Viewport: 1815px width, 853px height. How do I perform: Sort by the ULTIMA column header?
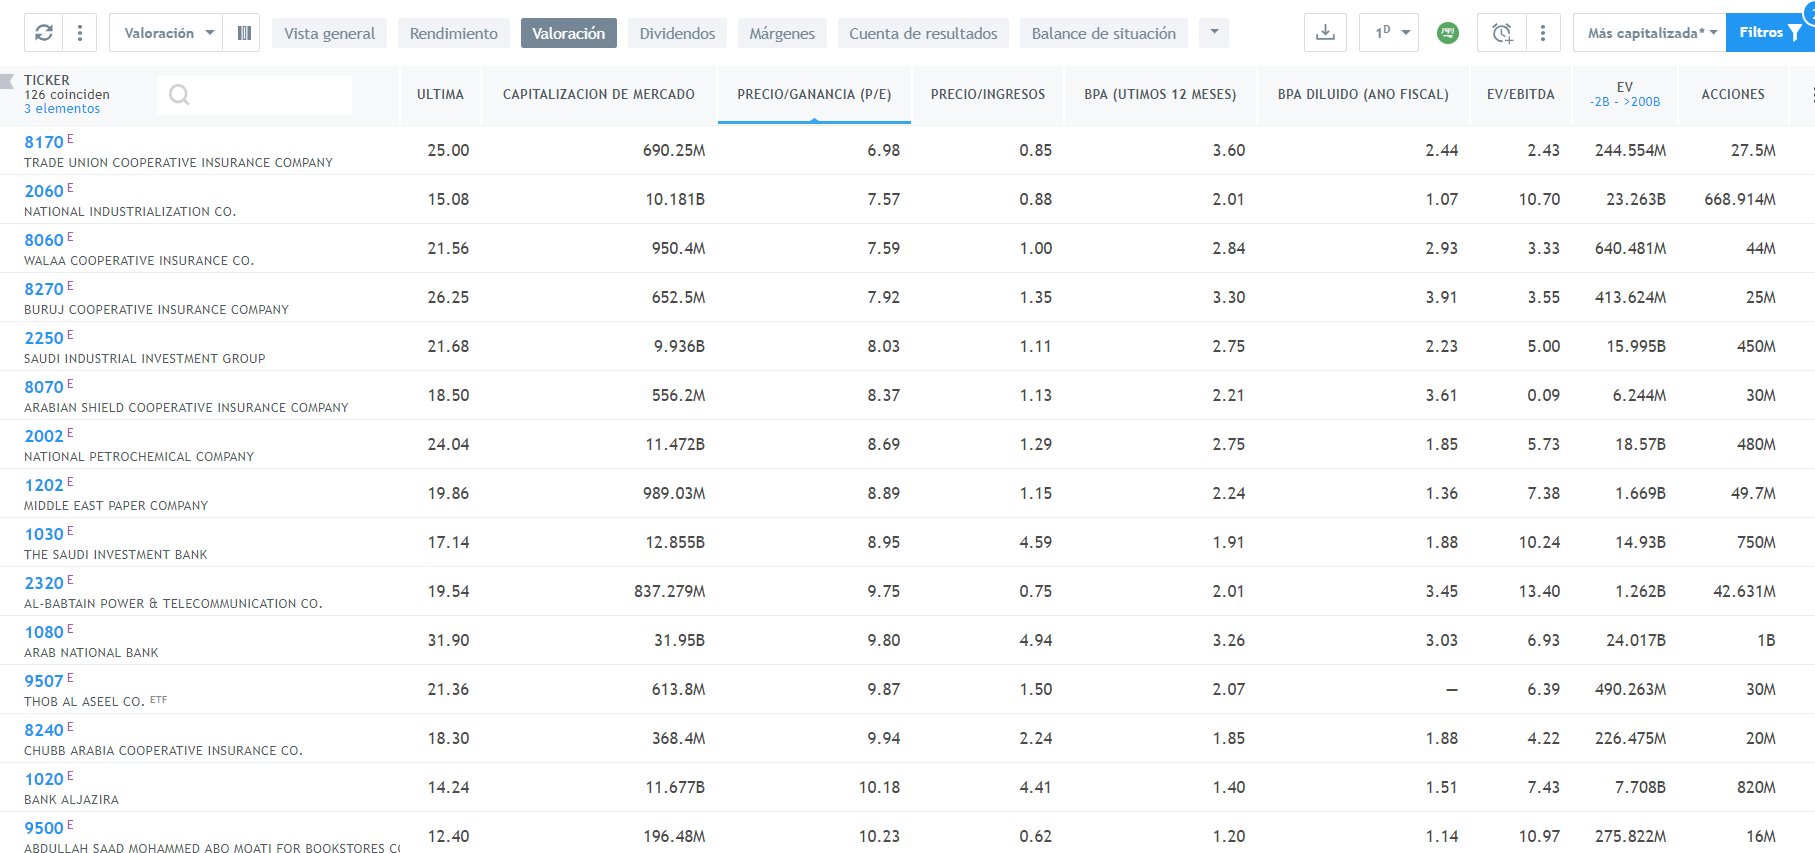(440, 94)
